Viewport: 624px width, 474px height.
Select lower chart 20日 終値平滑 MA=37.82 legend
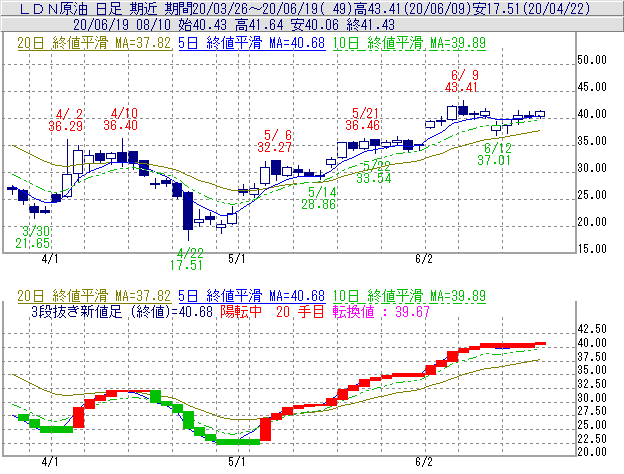pyautogui.click(x=94, y=296)
